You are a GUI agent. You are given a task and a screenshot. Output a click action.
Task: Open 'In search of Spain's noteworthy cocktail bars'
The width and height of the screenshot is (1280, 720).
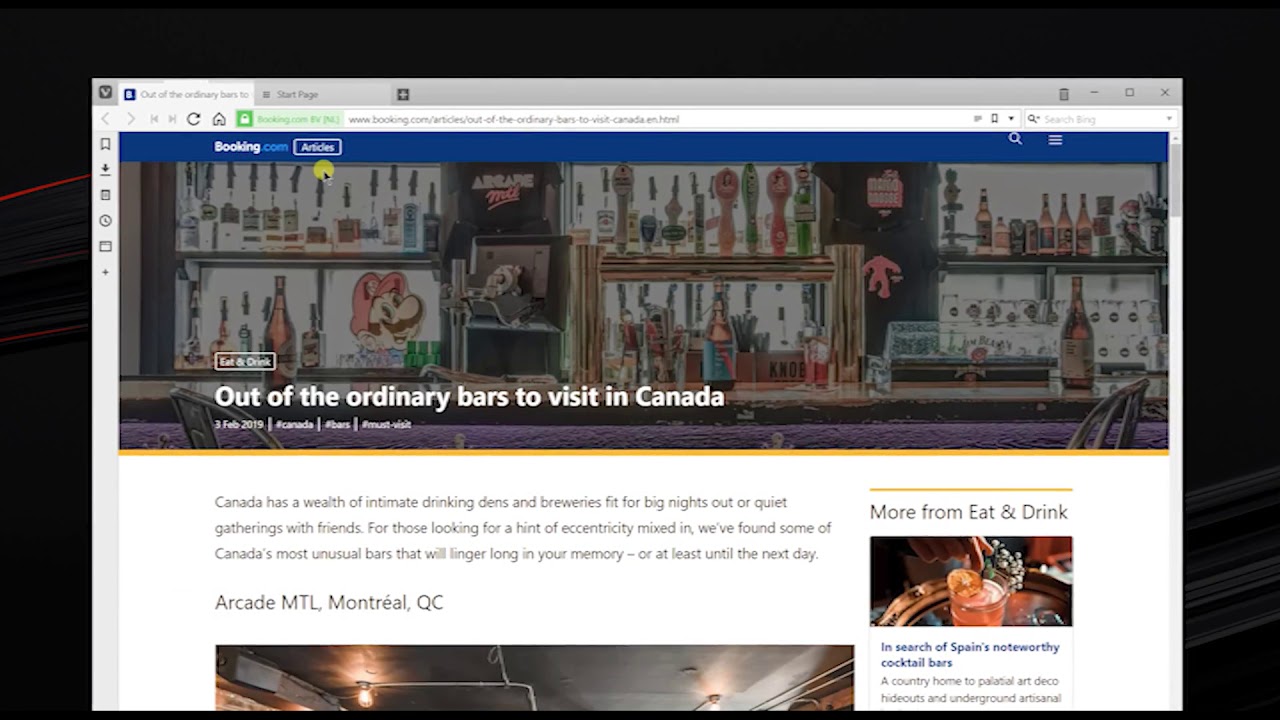970,654
